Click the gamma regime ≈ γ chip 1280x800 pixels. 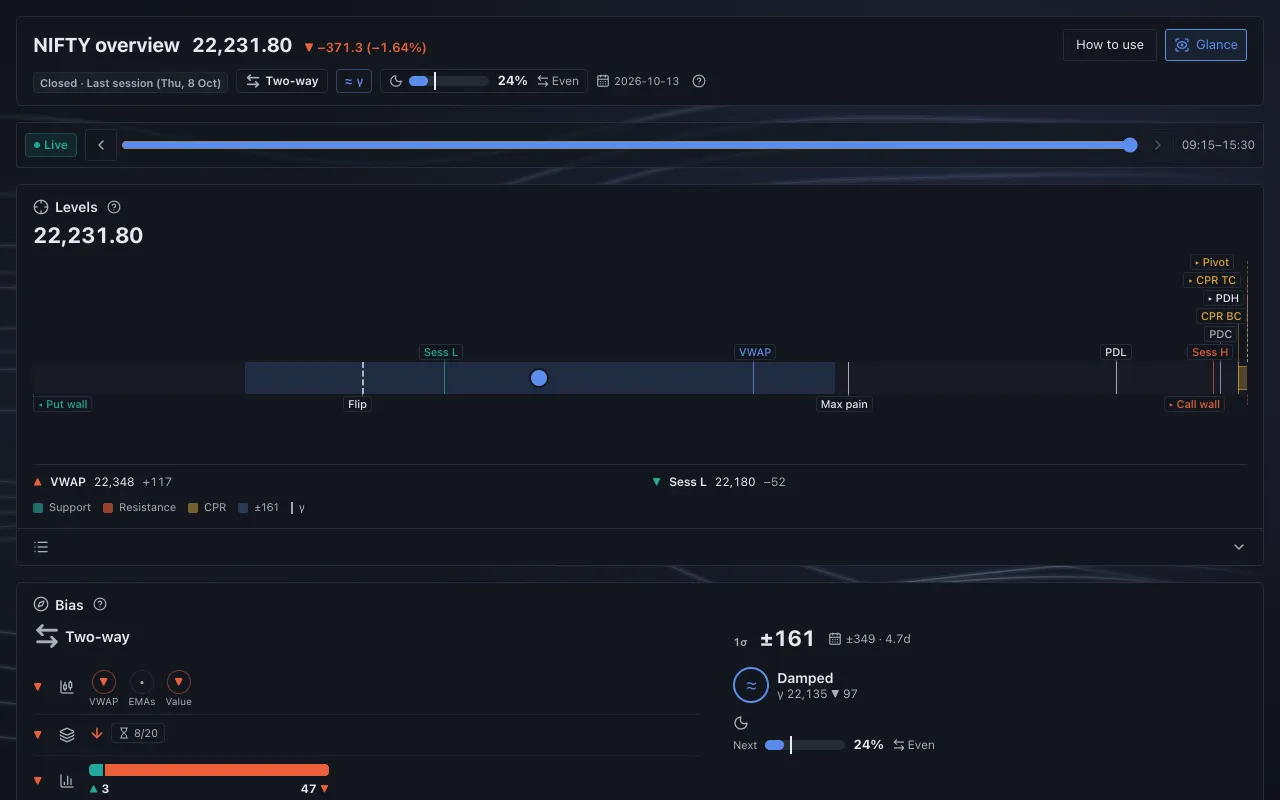point(353,81)
